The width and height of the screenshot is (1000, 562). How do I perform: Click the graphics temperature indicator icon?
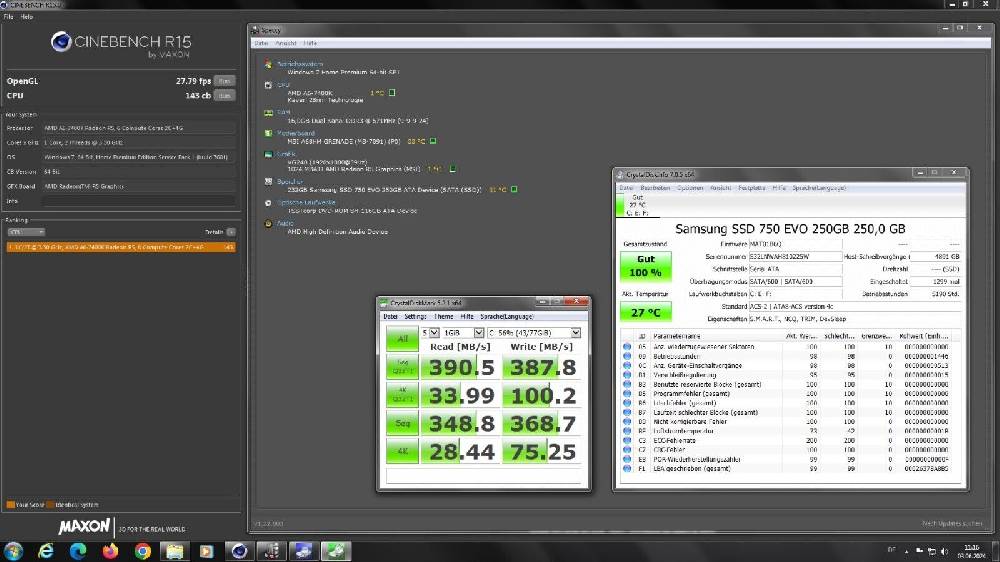[x=453, y=169]
